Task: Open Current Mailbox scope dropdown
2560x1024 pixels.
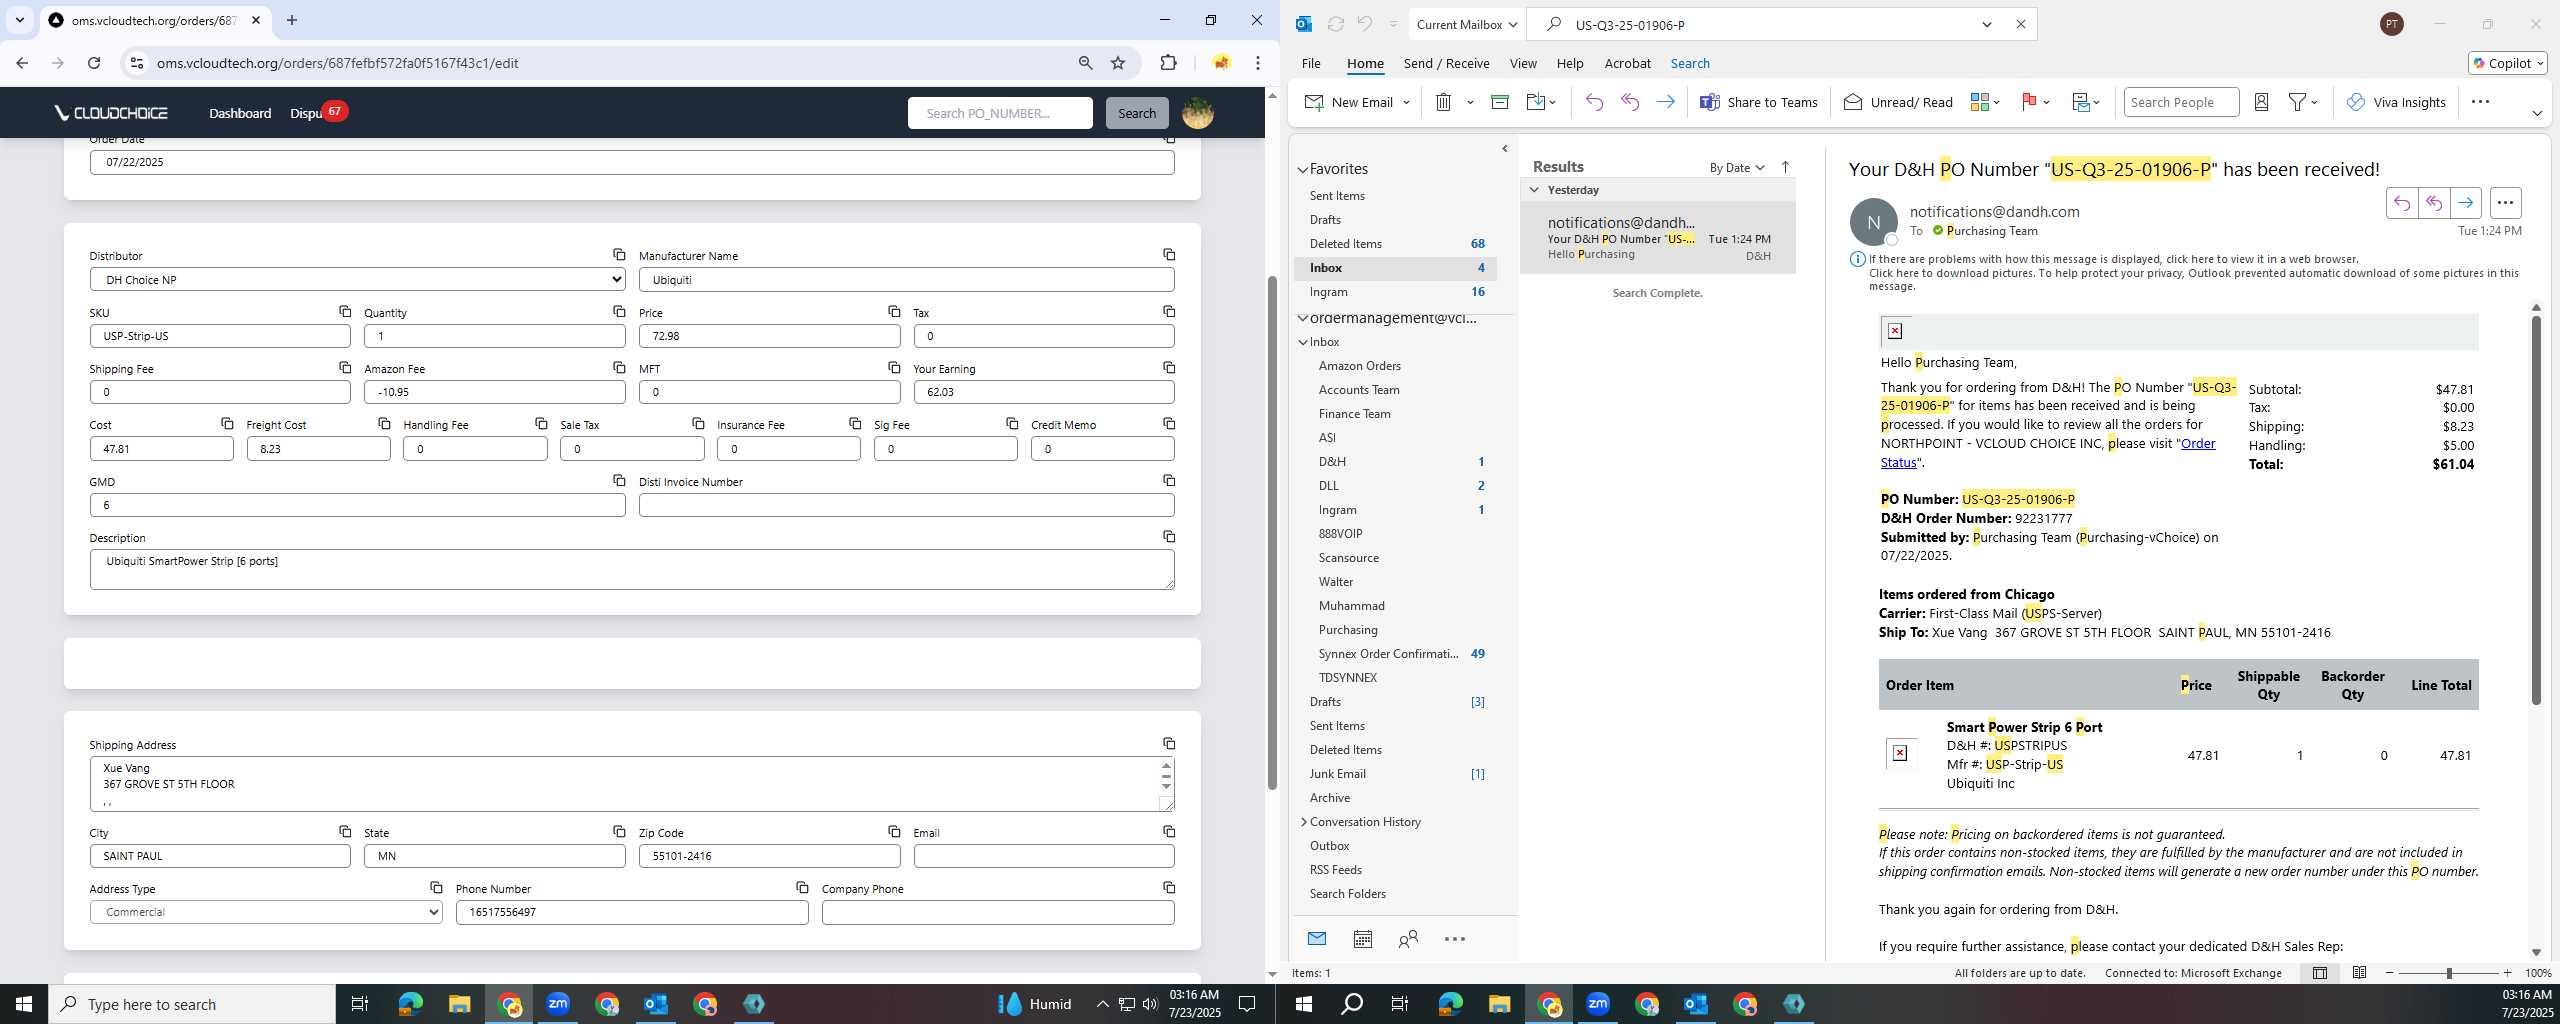Action: tap(1466, 24)
